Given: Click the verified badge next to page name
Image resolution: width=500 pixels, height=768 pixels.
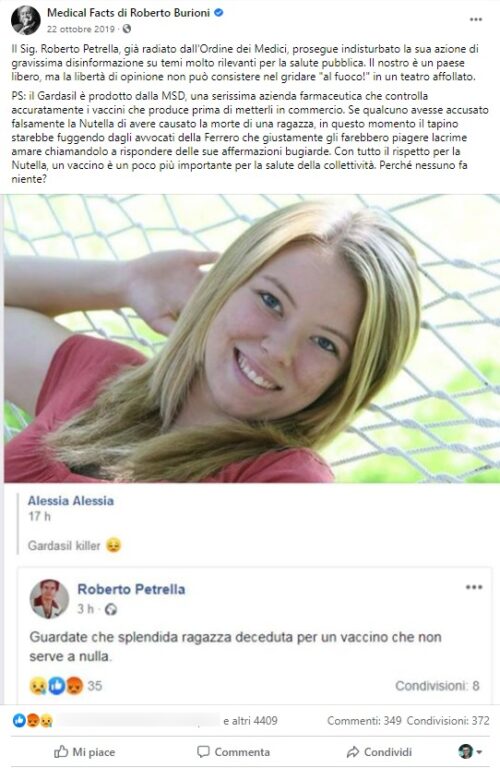Looking at the screenshot, I should tap(219, 13).
